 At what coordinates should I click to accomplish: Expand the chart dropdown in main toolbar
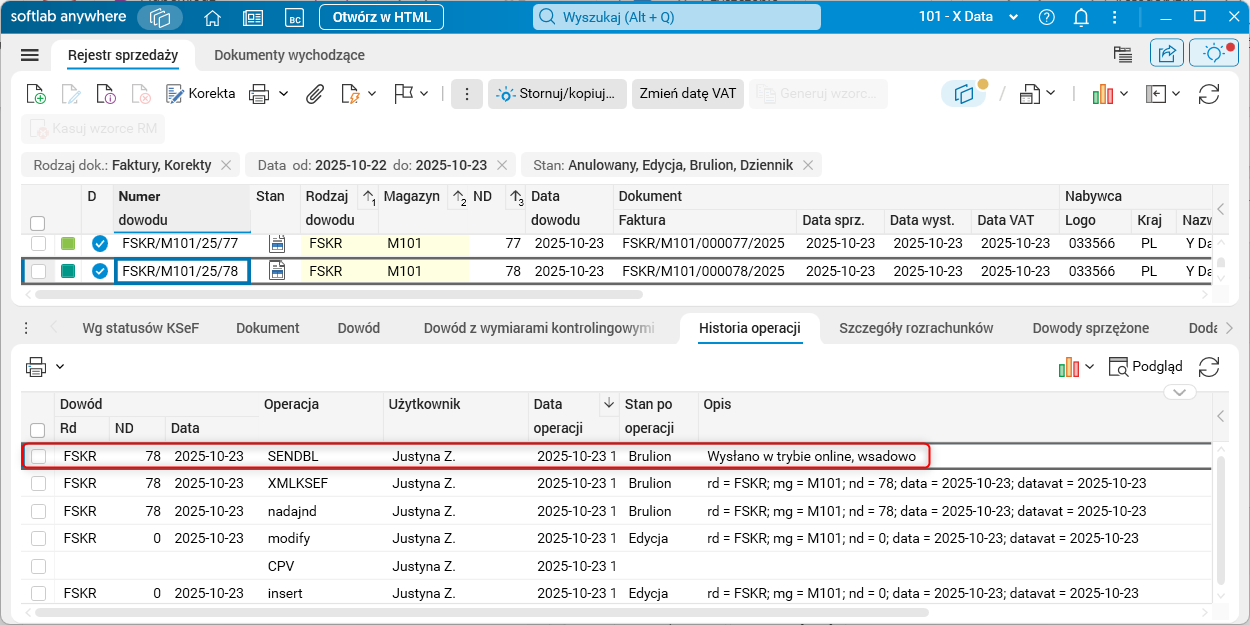(x=1124, y=94)
